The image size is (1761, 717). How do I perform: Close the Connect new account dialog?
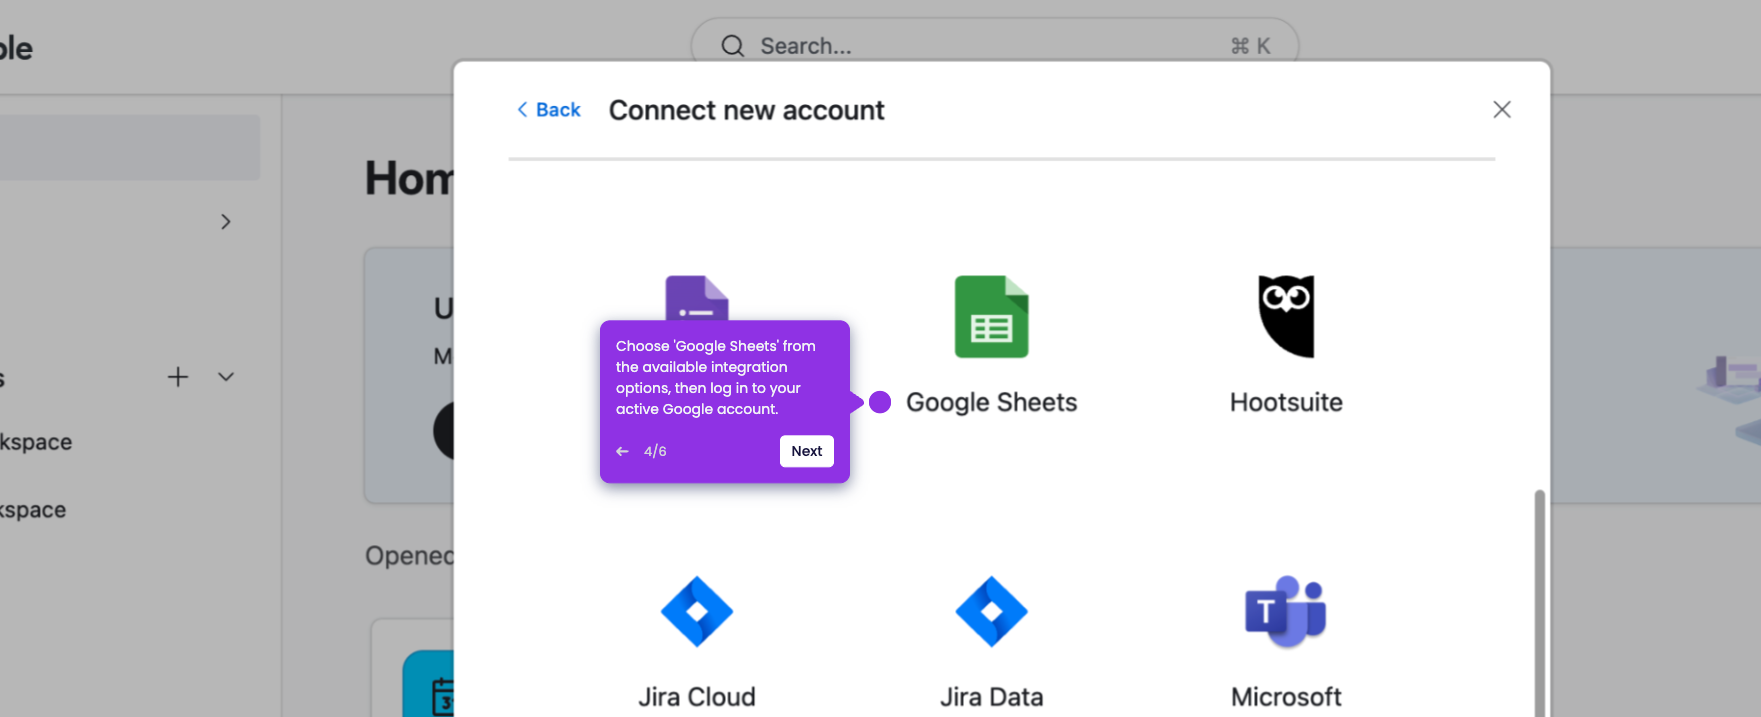(1502, 110)
